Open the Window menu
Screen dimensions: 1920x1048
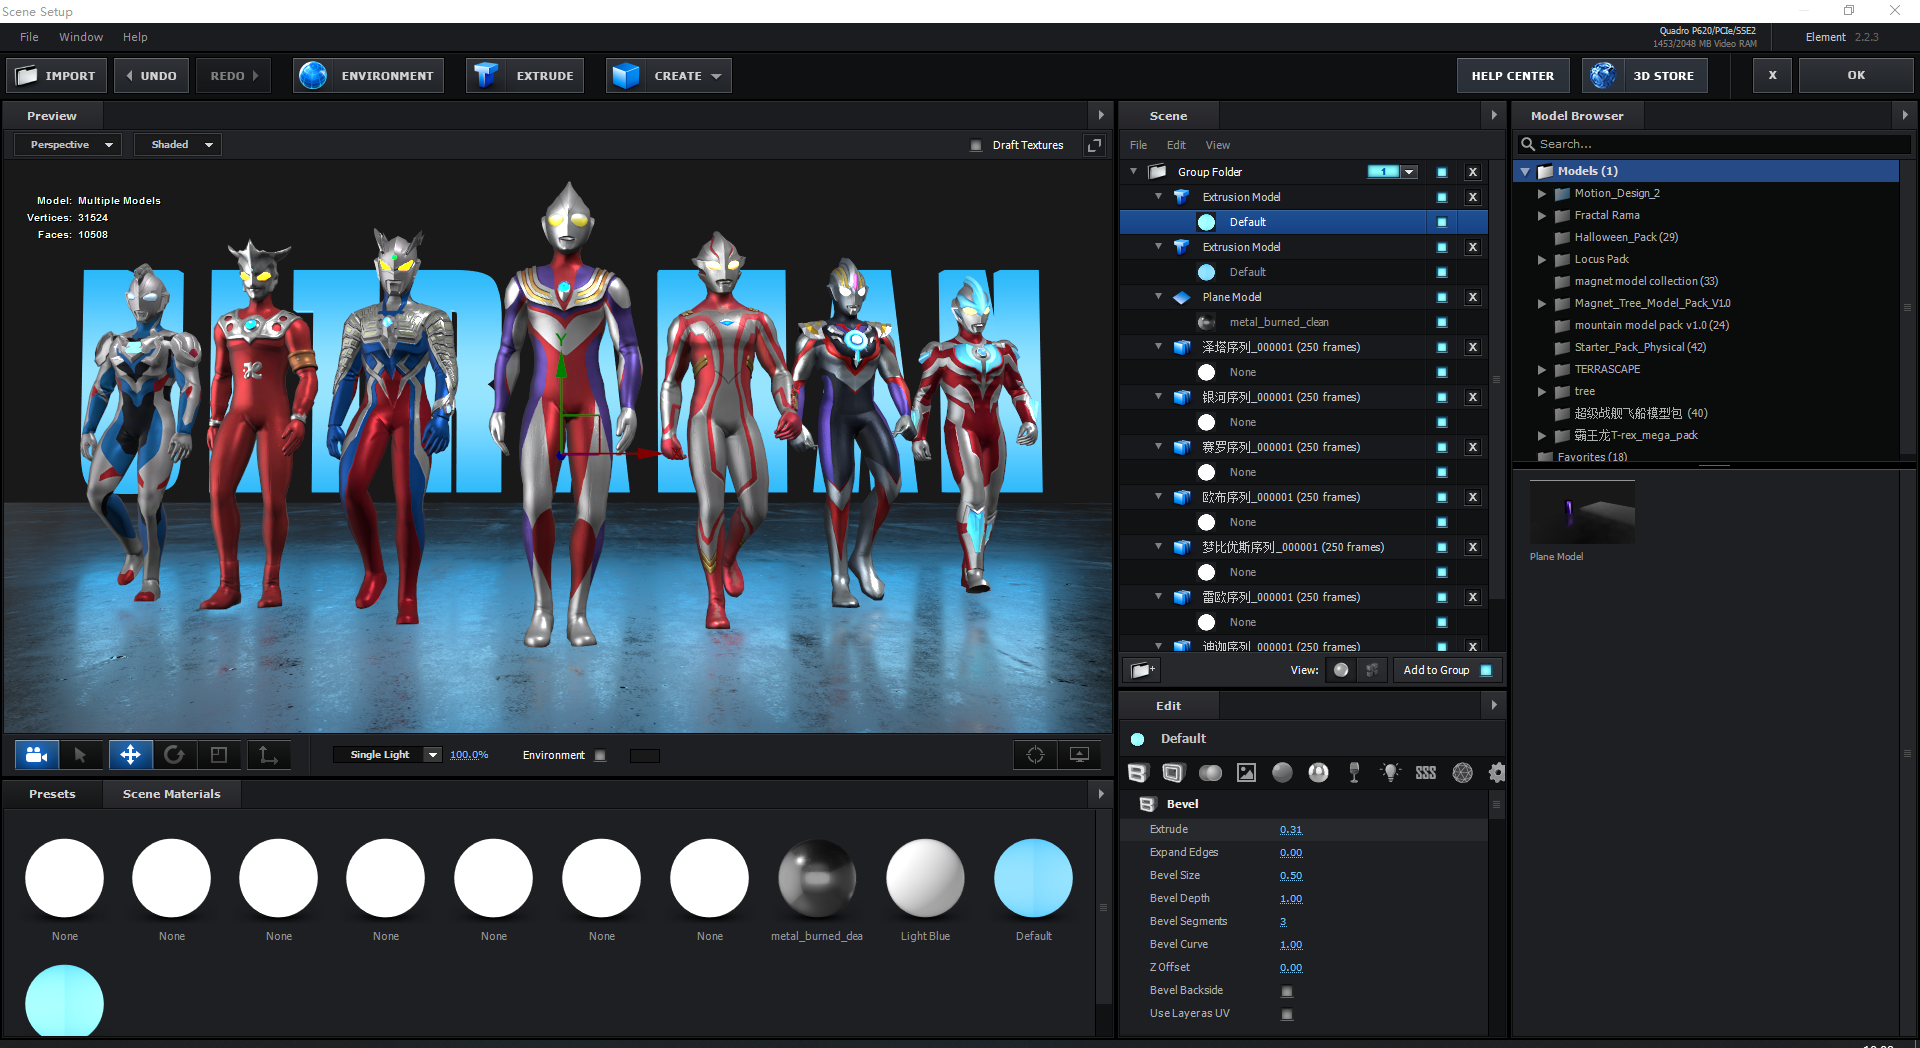pyautogui.click(x=80, y=37)
